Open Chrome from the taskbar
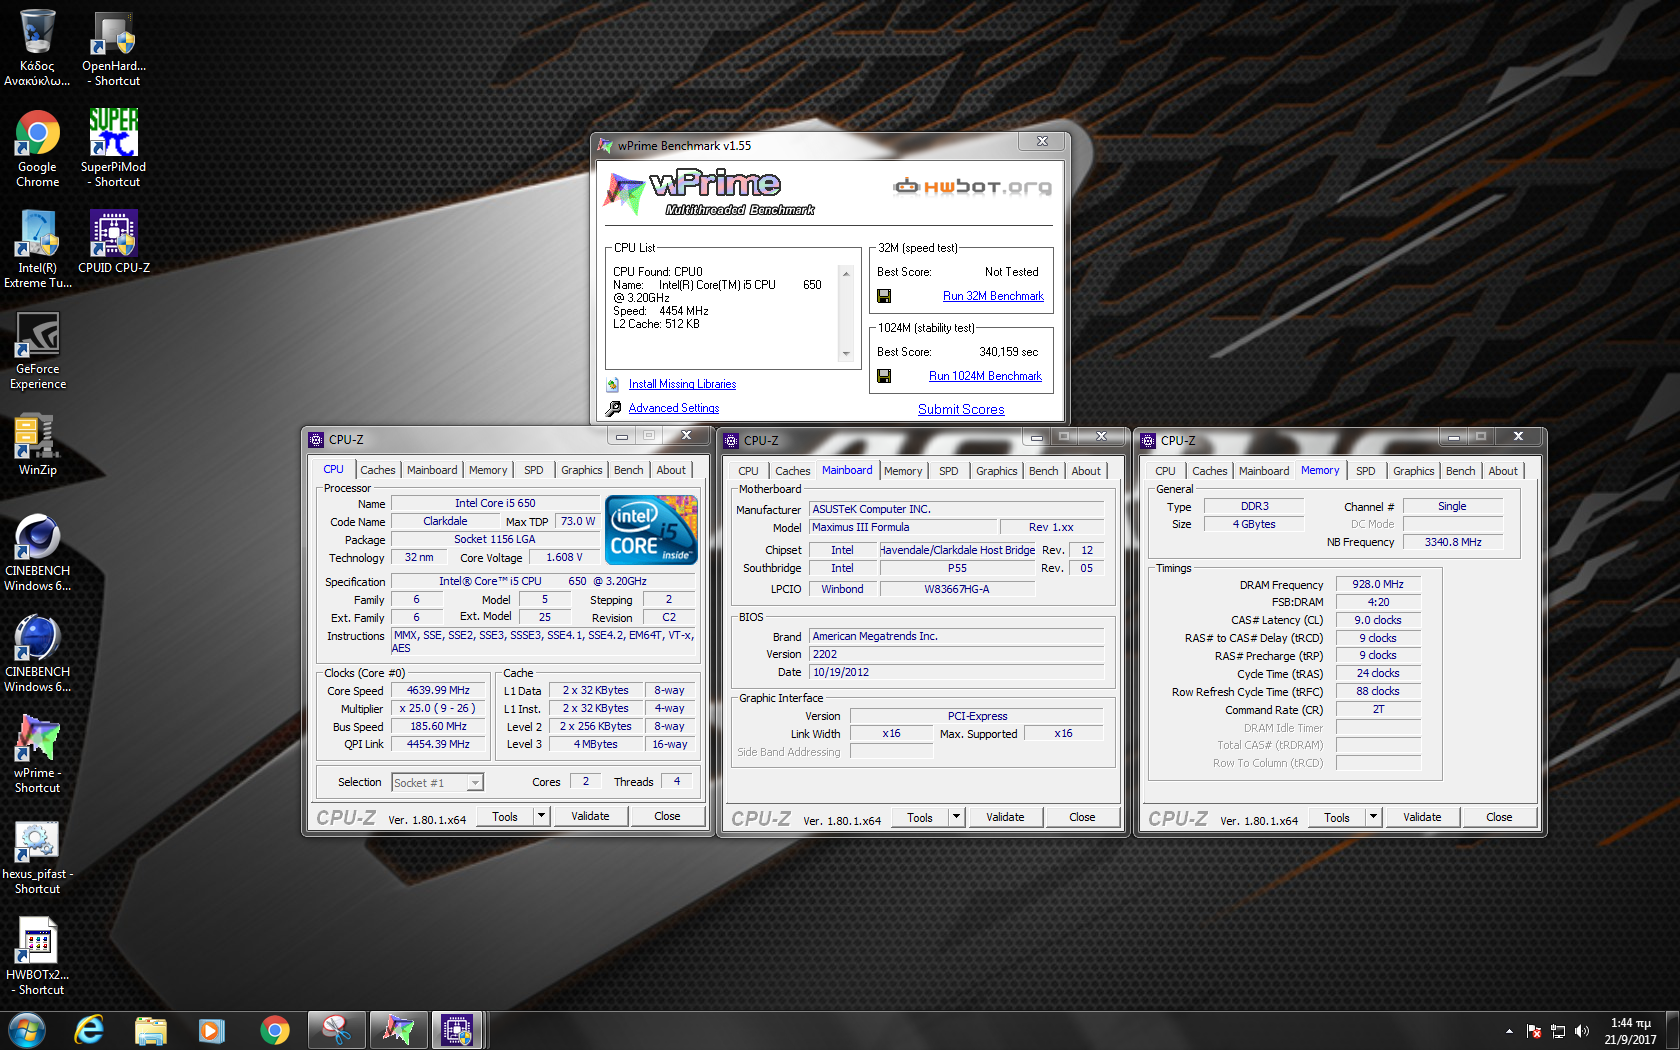This screenshot has width=1680, height=1050. click(275, 1030)
